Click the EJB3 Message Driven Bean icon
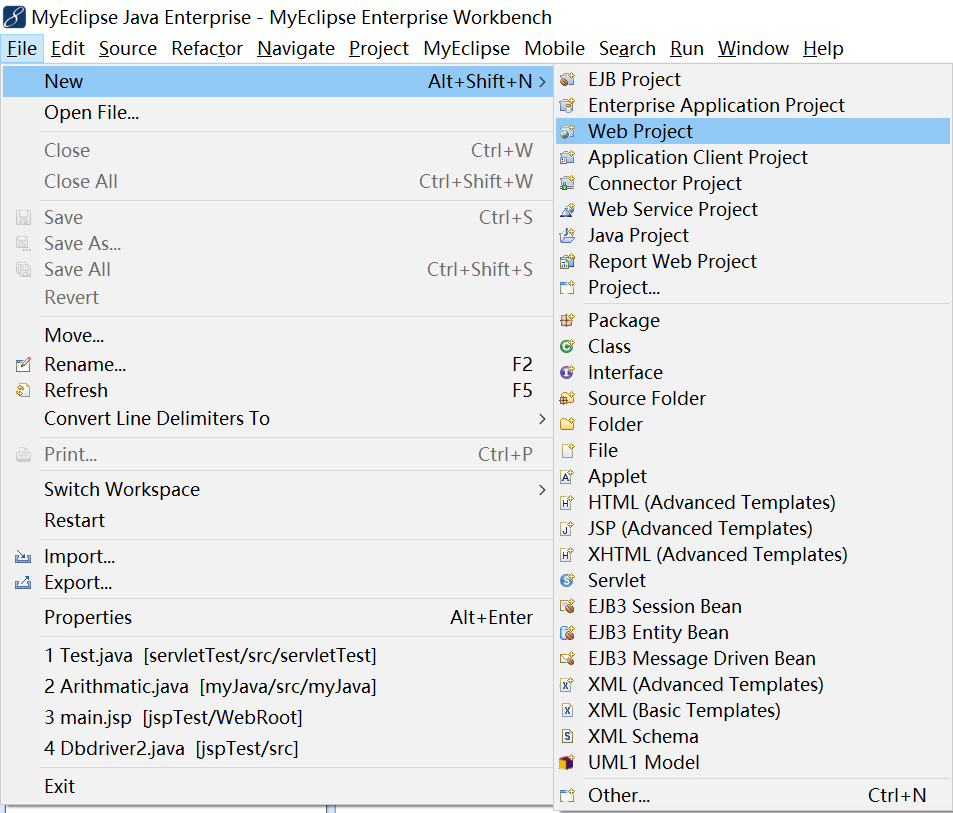The width and height of the screenshot is (953, 813). coord(567,659)
